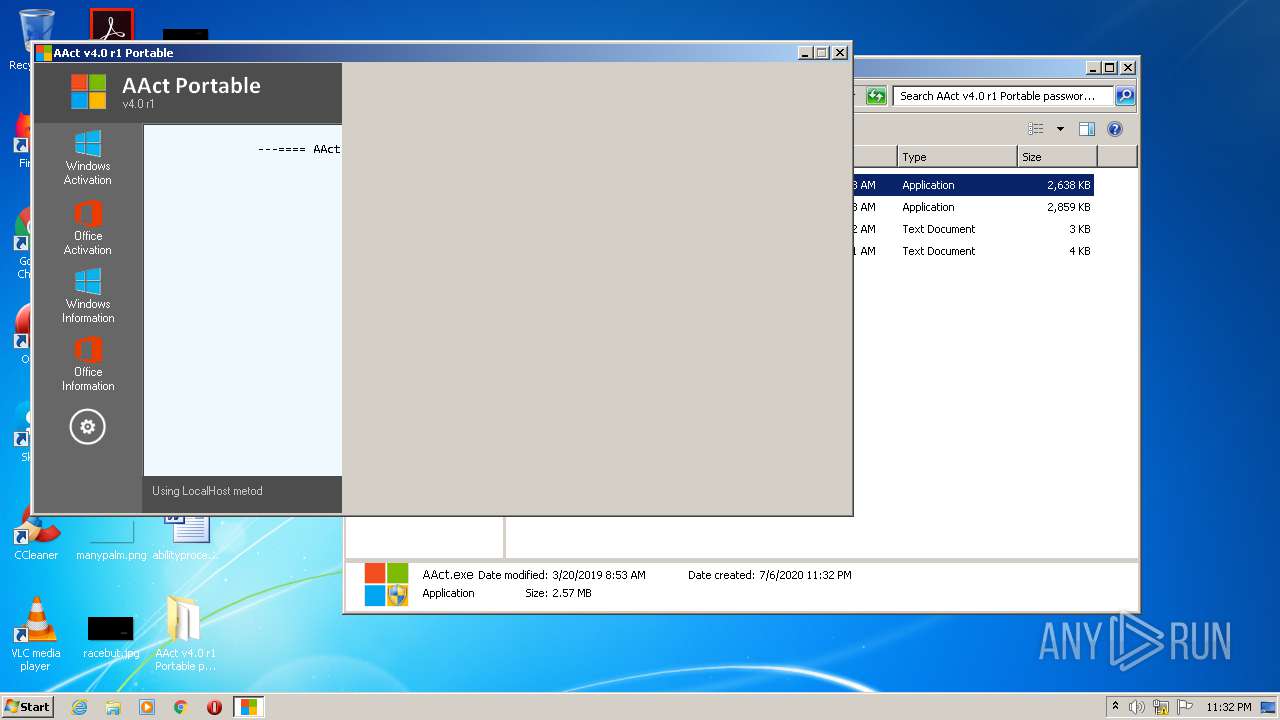
Task: Open Windows Activation in AAct
Action: pyautogui.click(x=88, y=158)
